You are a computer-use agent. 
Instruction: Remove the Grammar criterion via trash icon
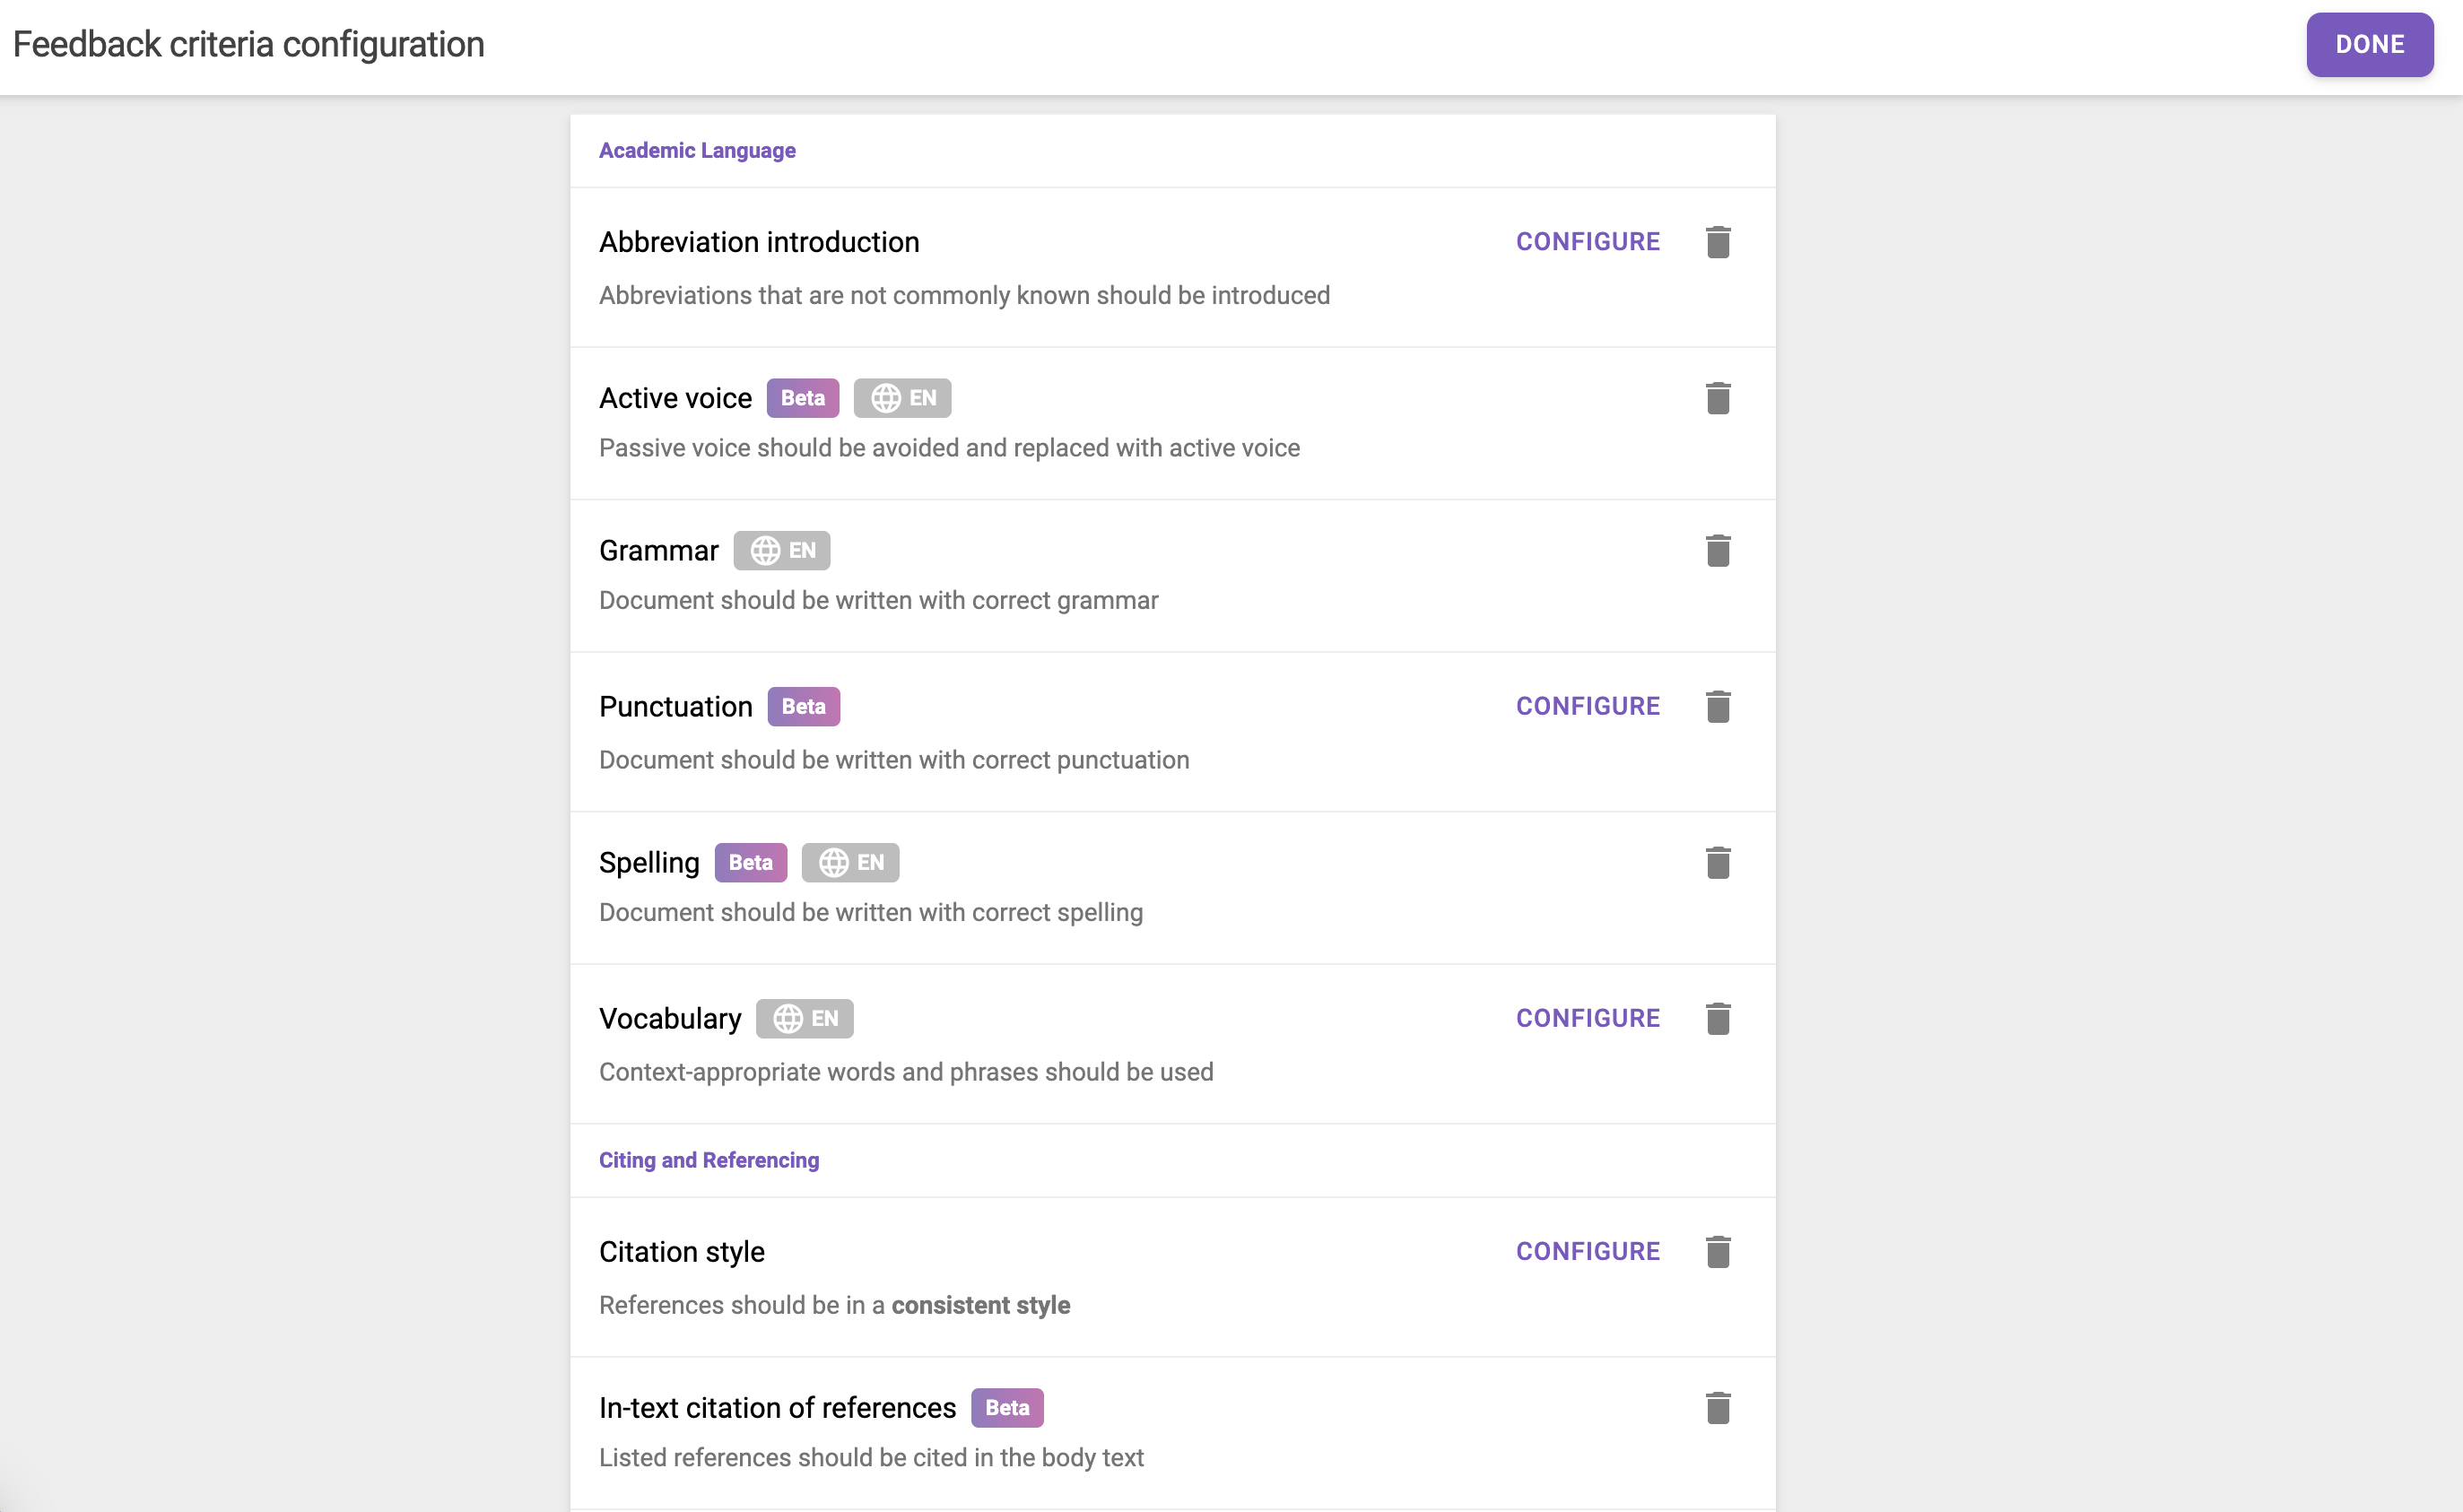click(1718, 551)
